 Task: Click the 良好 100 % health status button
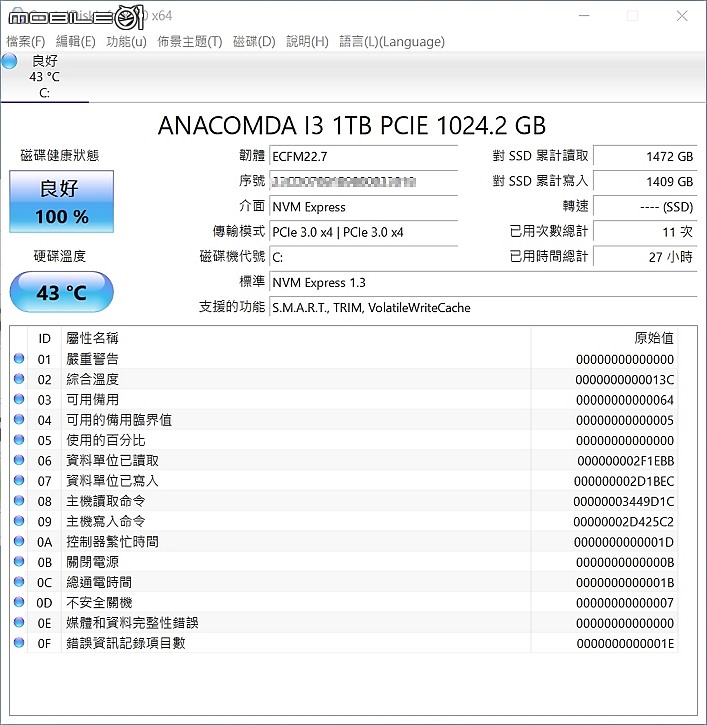click(62, 202)
